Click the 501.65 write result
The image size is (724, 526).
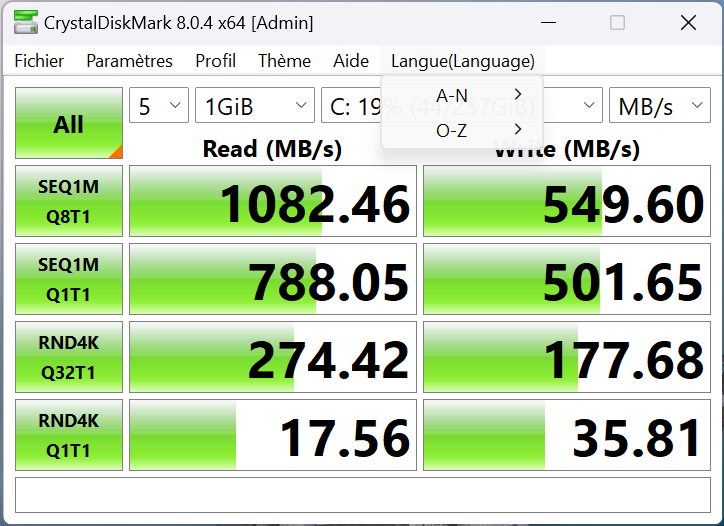pyautogui.click(x=567, y=279)
